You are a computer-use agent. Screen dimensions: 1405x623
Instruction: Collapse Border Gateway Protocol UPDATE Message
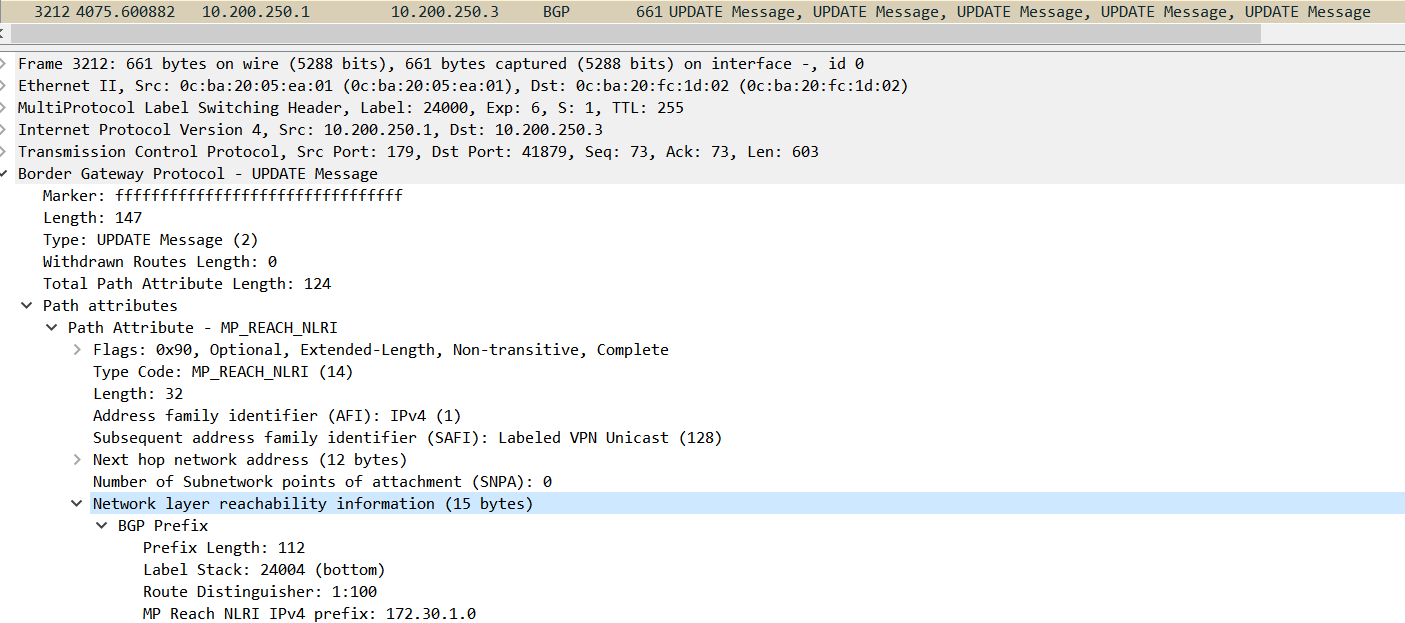(5, 174)
